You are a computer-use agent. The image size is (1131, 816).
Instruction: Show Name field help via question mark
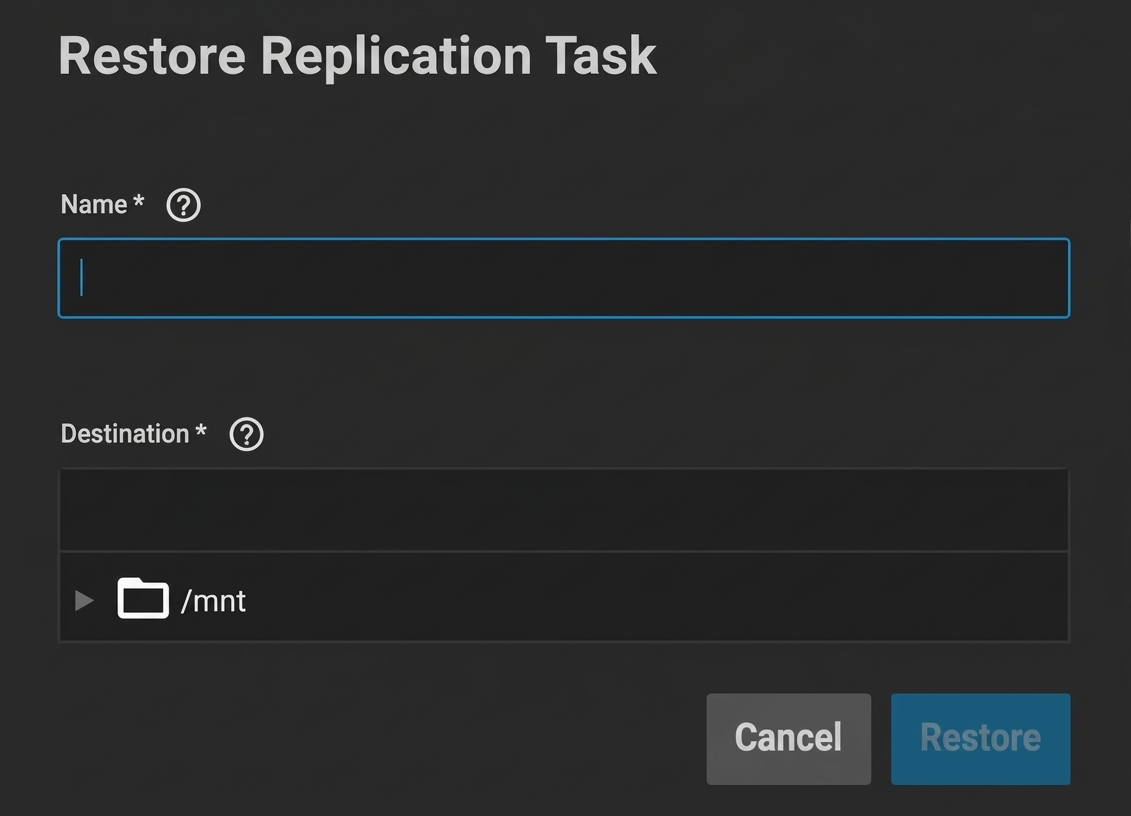tap(183, 205)
